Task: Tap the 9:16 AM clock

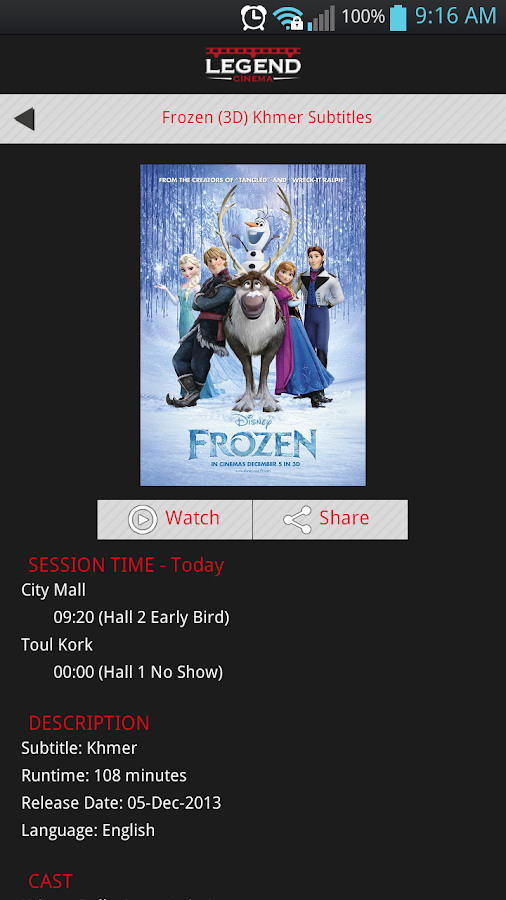Action: [x=456, y=16]
